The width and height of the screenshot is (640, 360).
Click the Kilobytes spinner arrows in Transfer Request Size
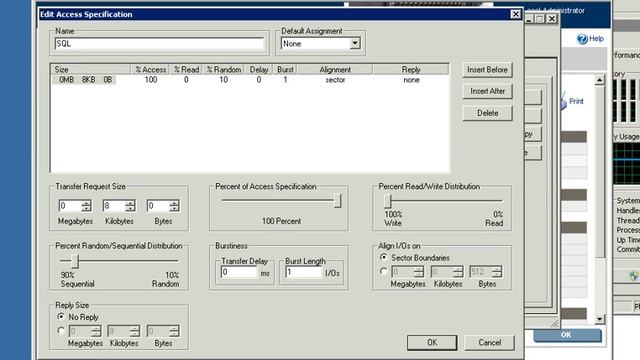[x=130, y=206]
